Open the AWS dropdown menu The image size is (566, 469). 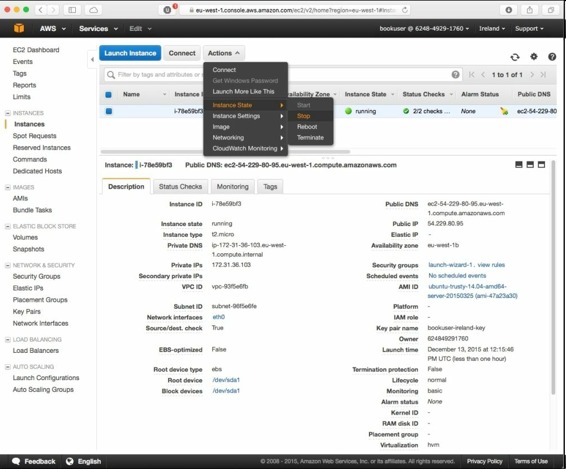click(x=53, y=29)
